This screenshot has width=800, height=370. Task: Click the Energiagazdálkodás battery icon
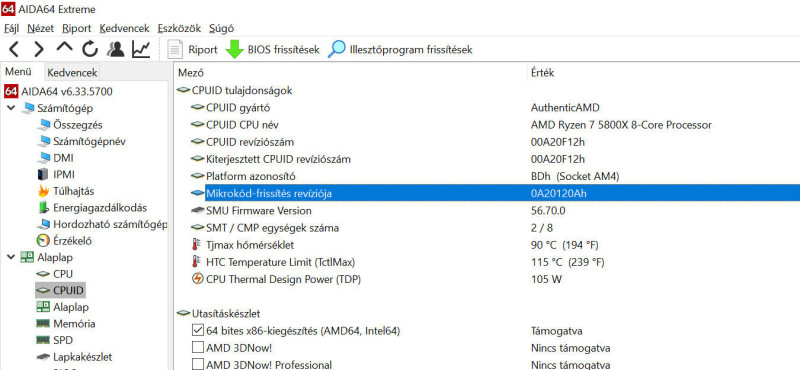pos(44,208)
